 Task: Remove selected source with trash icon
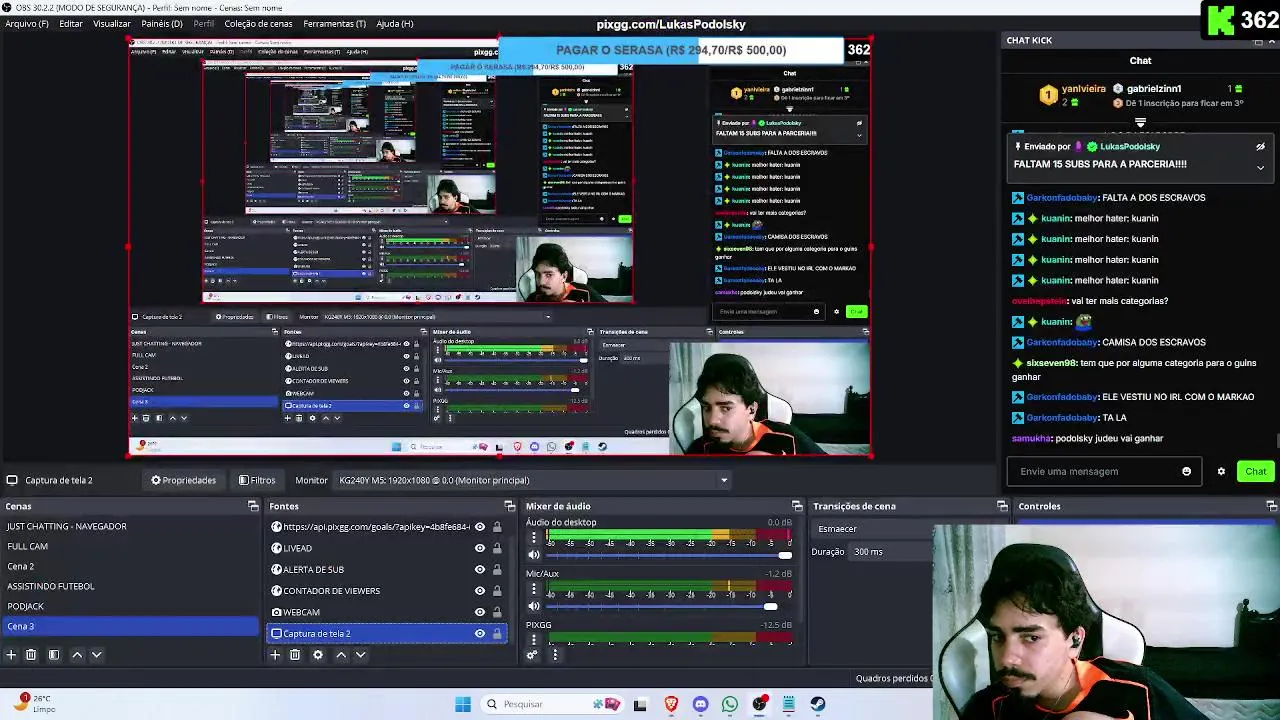click(x=295, y=655)
